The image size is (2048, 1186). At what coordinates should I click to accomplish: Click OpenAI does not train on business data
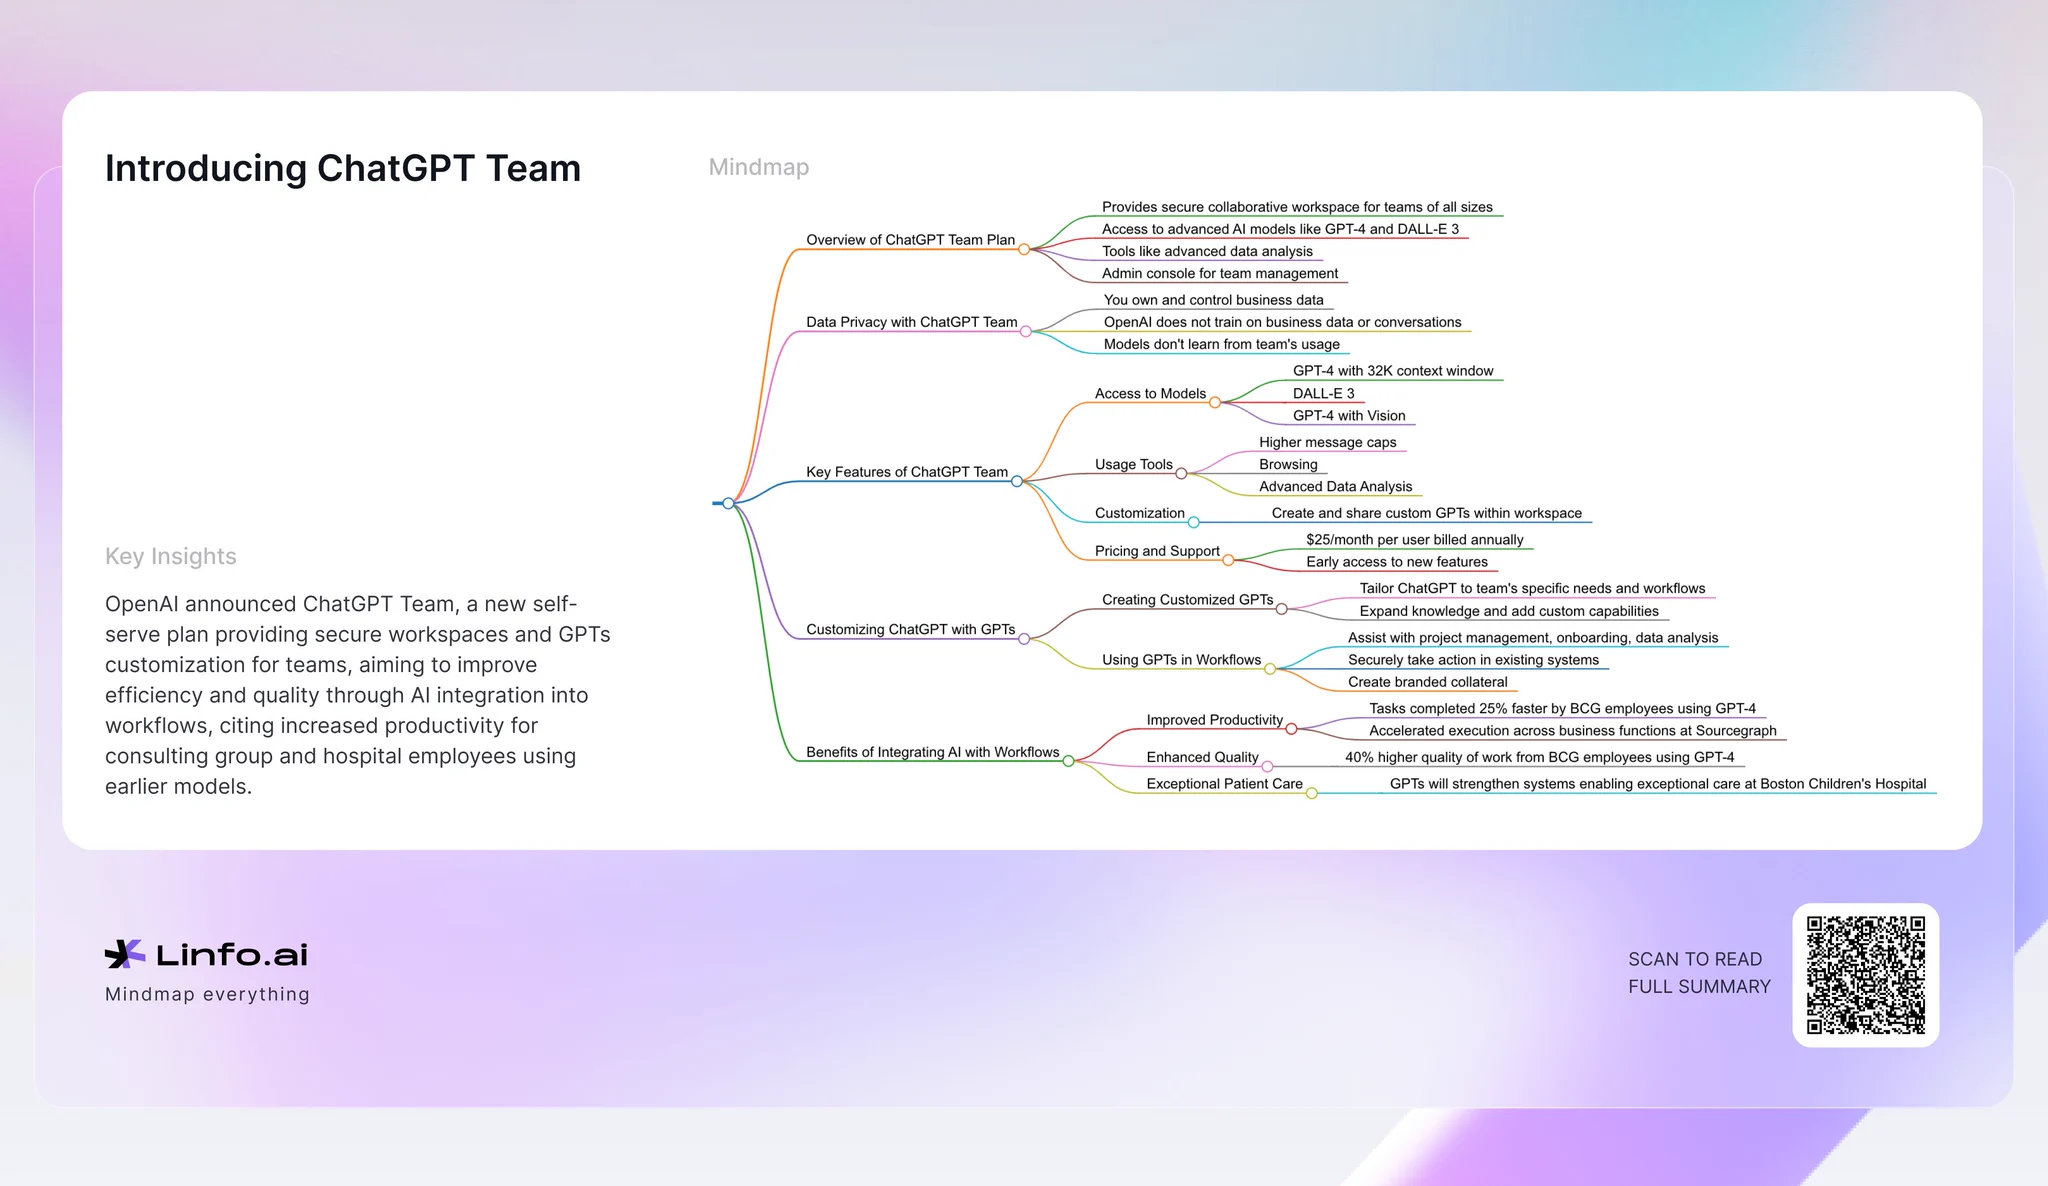(x=1282, y=322)
